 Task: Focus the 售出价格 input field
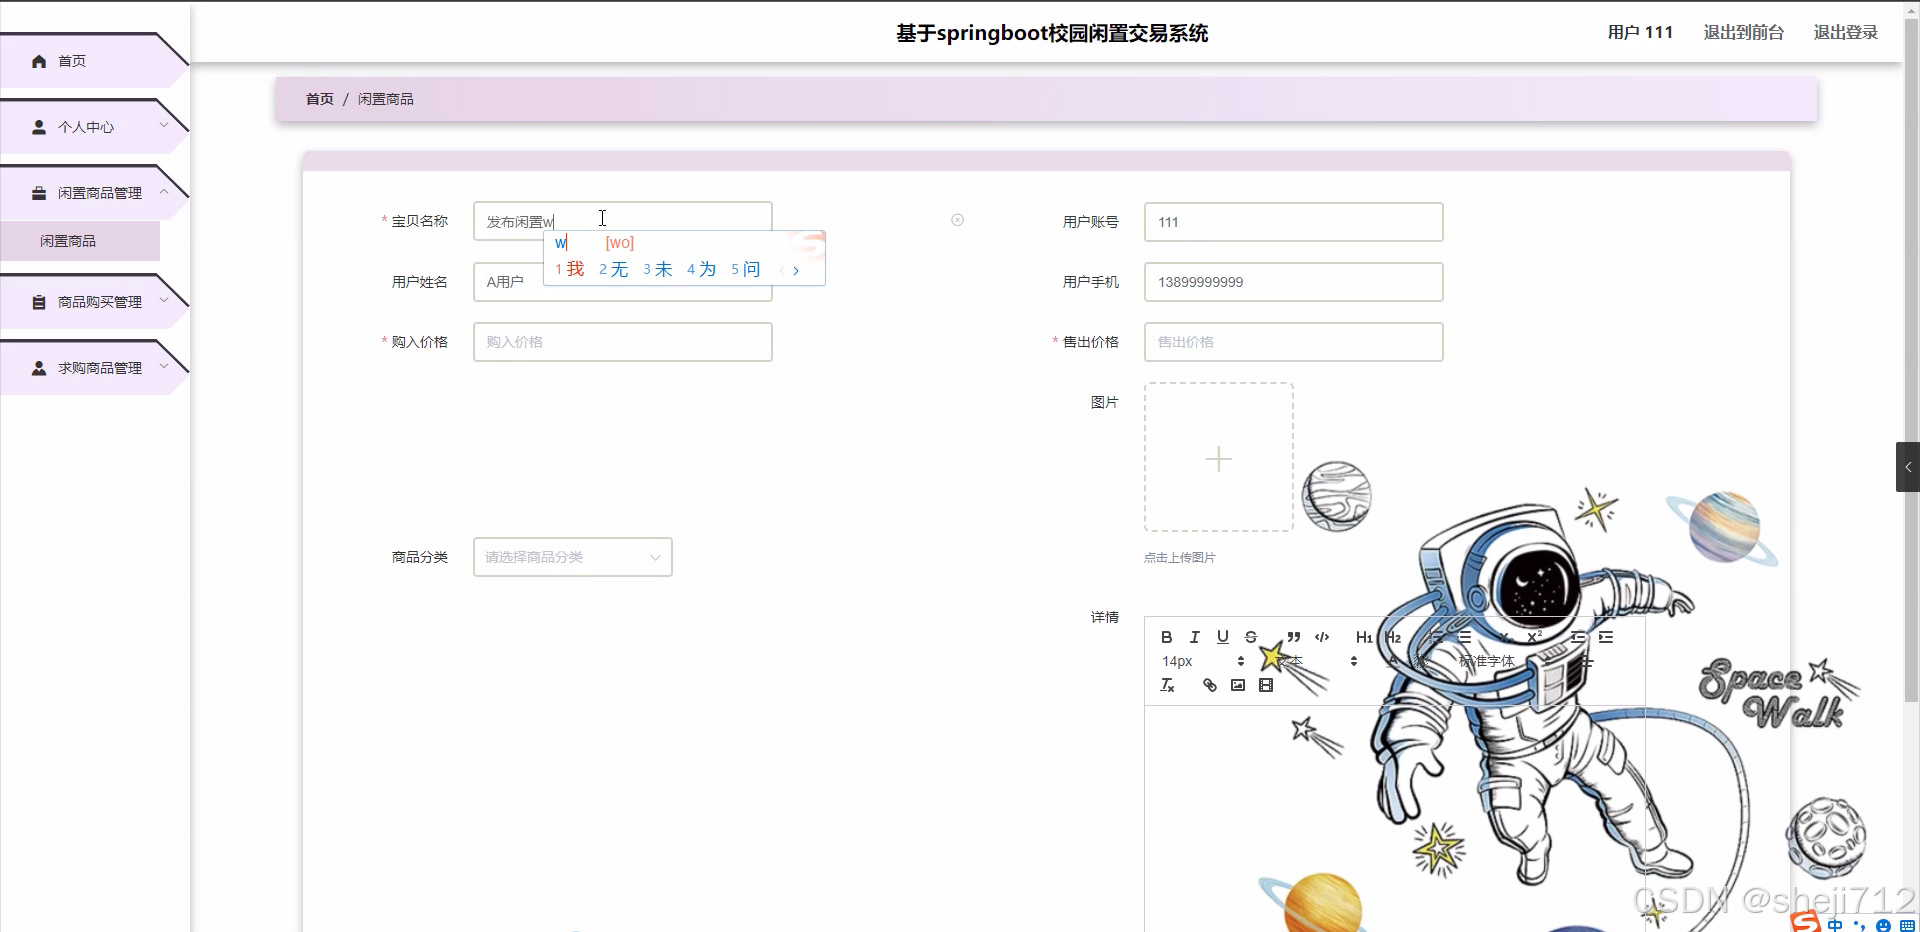point(1294,342)
